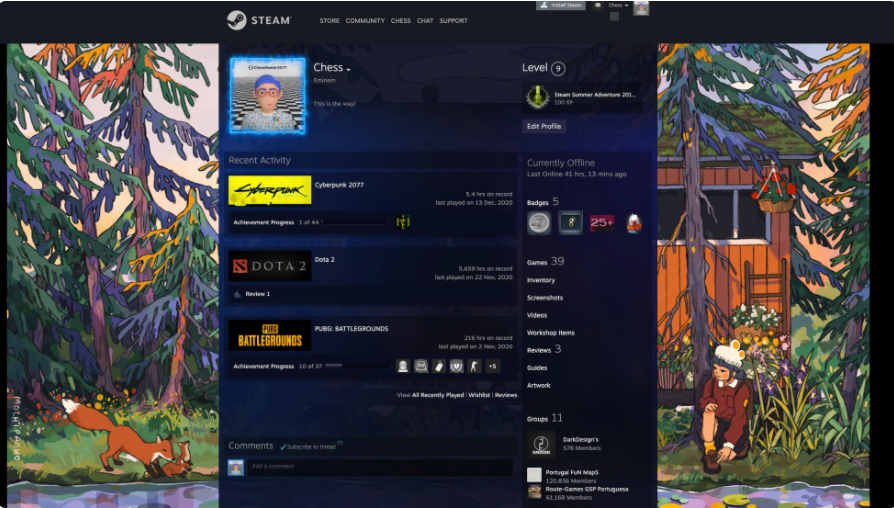Click the 'This is the way!' profile summary
This screenshot has width=894, height=508.
pos(334,104)
